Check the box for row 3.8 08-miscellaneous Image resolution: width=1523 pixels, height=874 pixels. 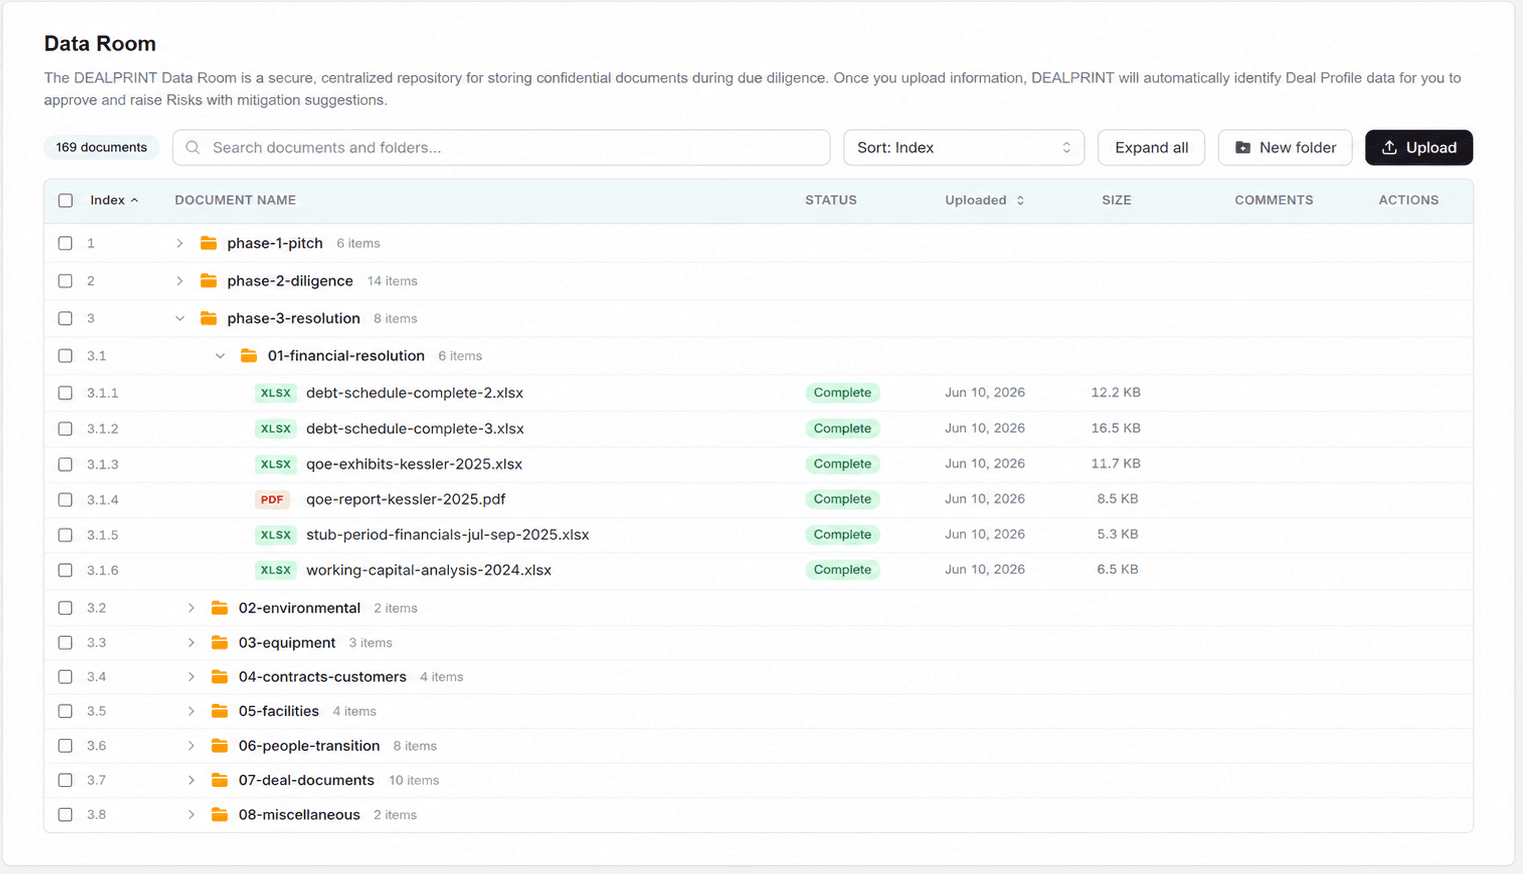coord(66,815)
